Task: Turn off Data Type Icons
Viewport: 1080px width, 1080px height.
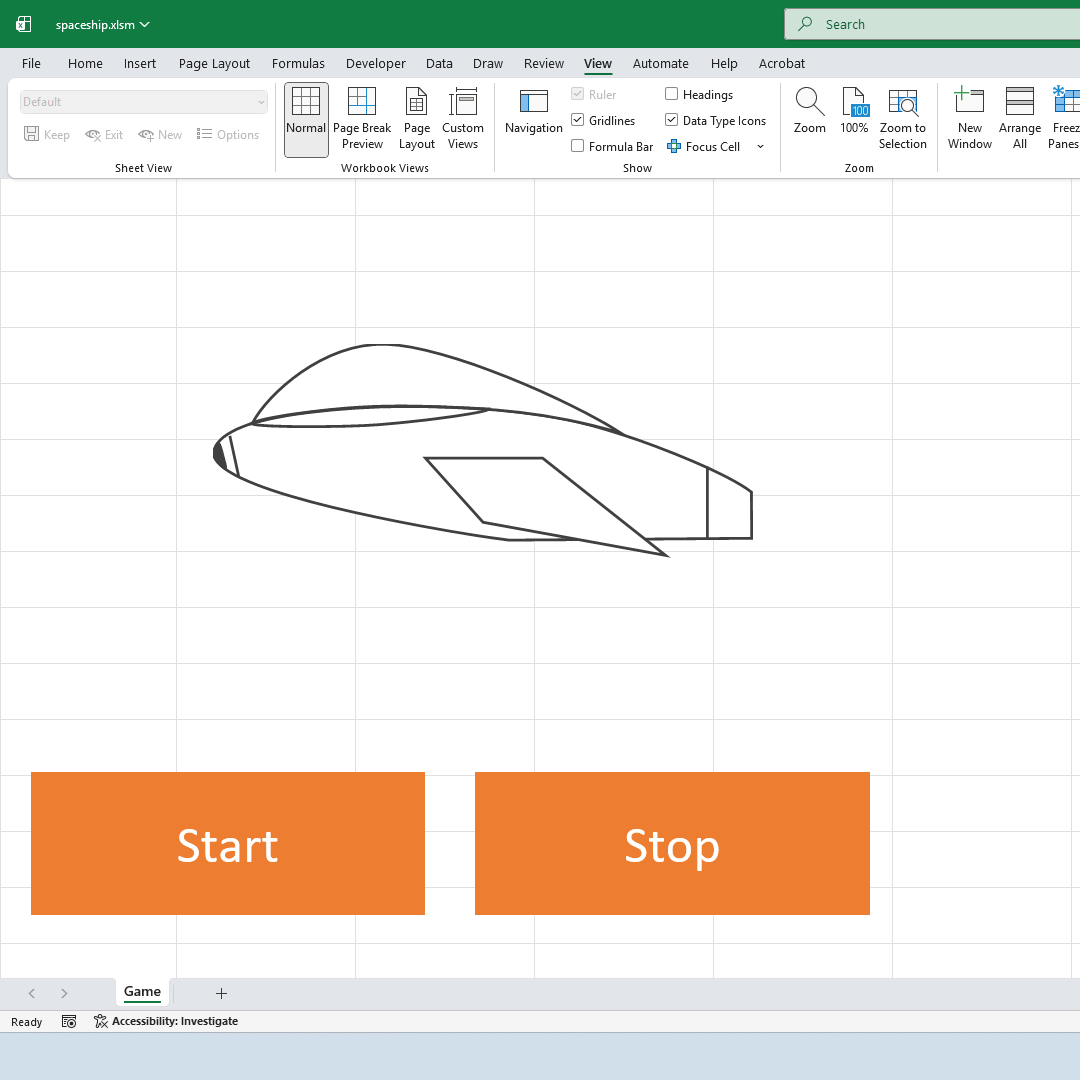Action: pyautogui.click(x=670, y=119)
